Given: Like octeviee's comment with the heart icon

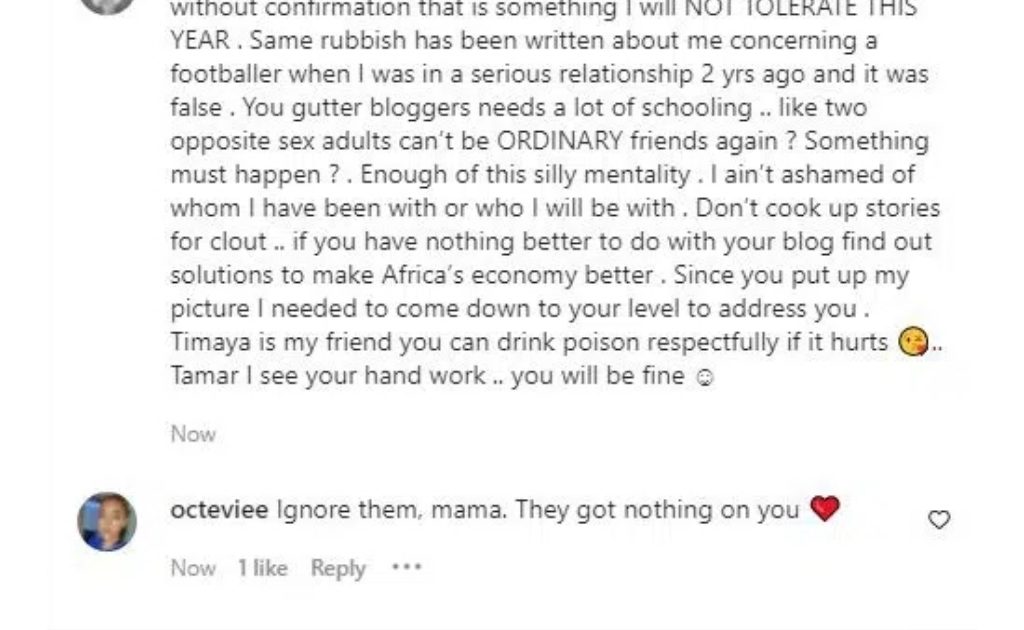Looking at the screenshot, I should [939, 520].
